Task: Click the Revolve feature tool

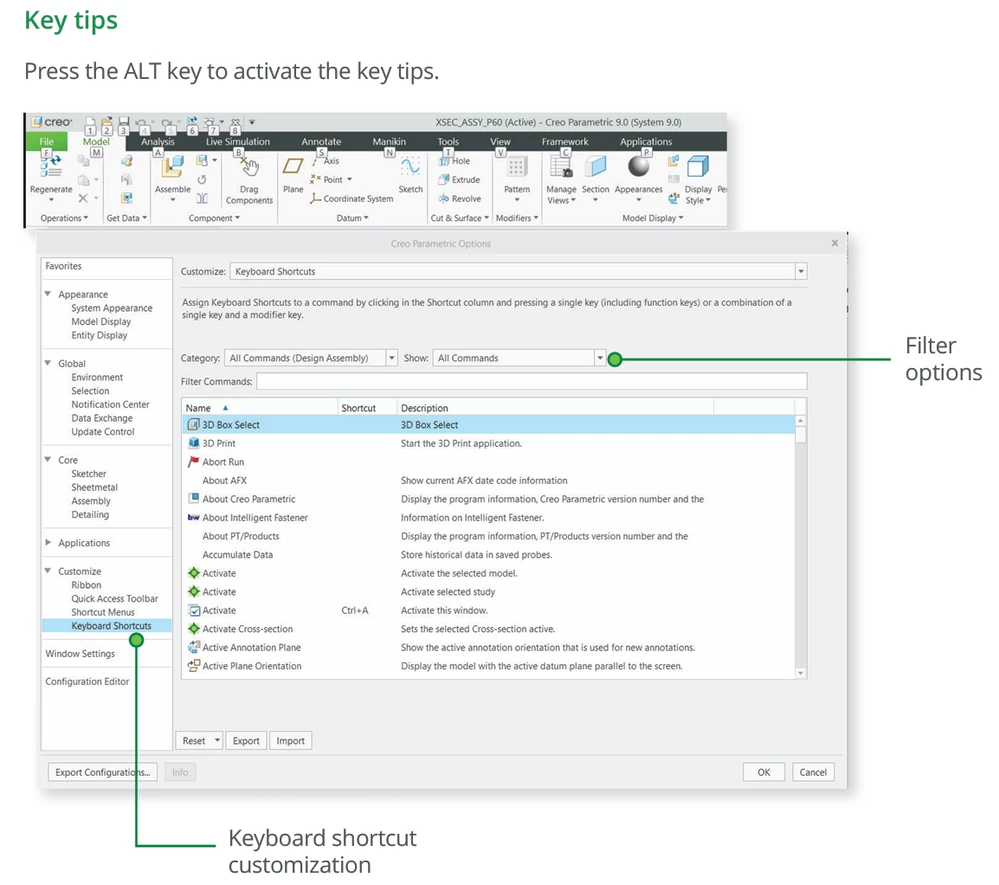Action: pyautogui.click(x=459, y=199)
